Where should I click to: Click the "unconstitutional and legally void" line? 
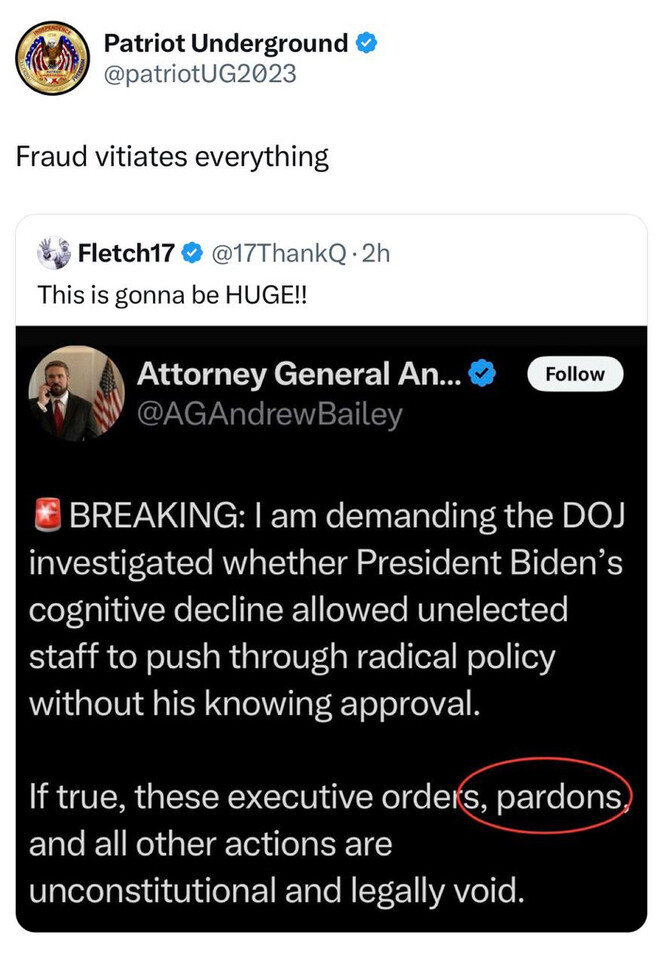pyautogui.click(x=276, y=889)
